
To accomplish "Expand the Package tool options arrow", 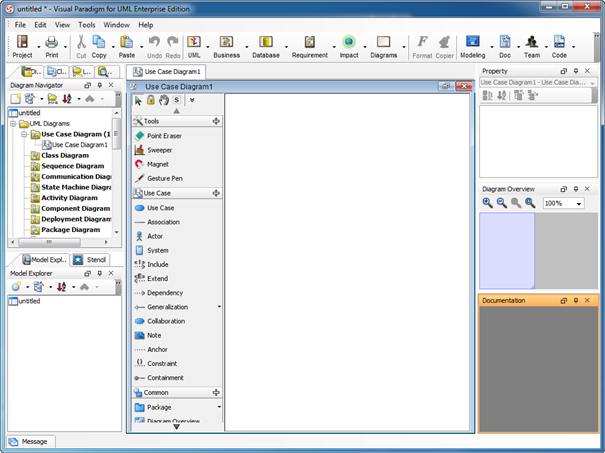I will (219, 407).
